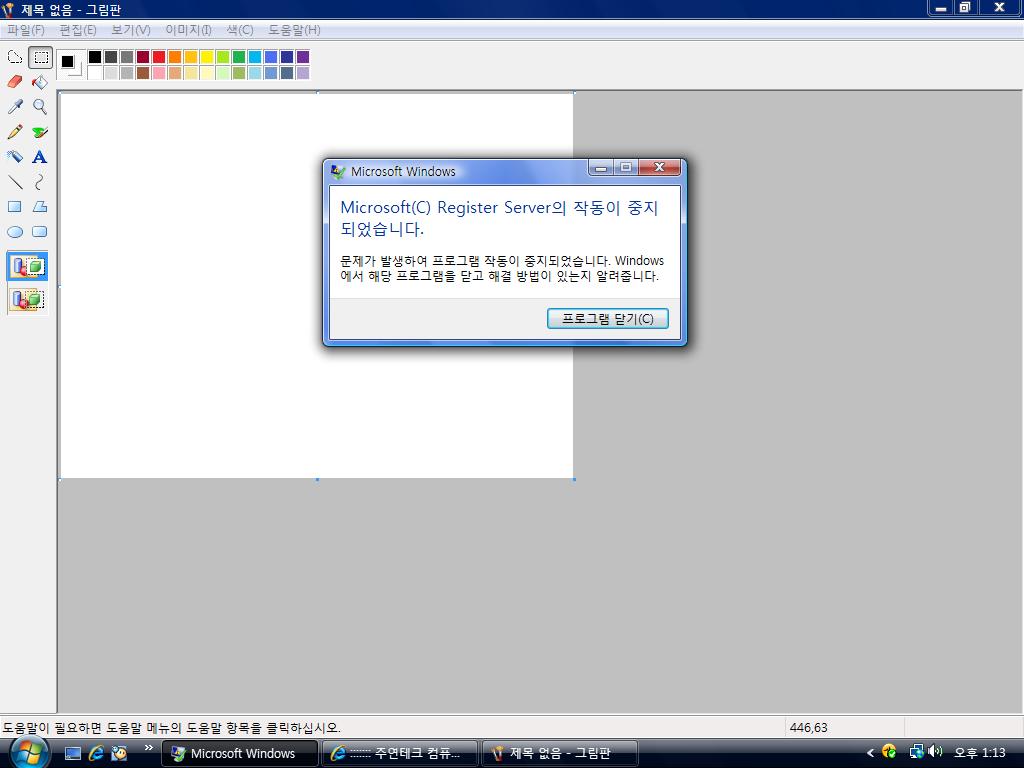The image size is (1024, 768).
Task: Click Show Desktop in Quick Launch
Action: coord(72,754)
